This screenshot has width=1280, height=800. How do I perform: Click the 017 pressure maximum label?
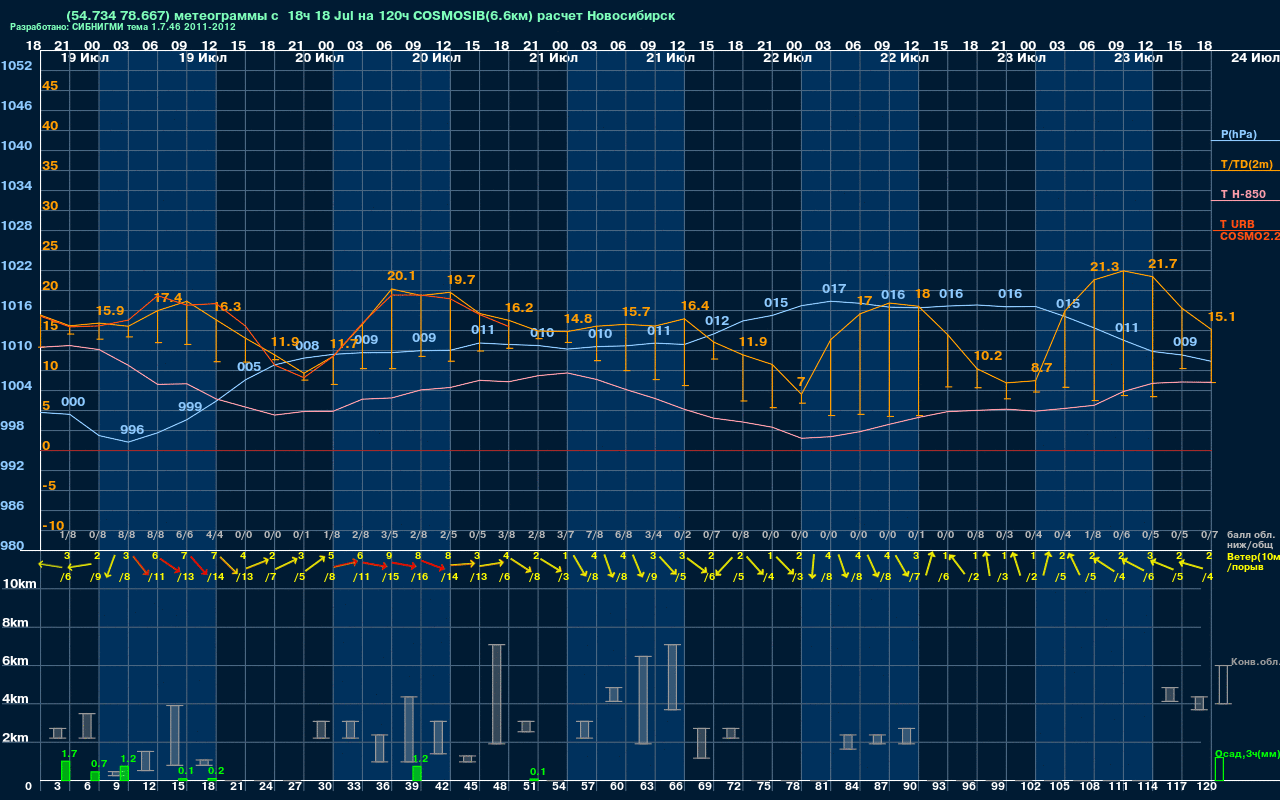coord(834,289)
